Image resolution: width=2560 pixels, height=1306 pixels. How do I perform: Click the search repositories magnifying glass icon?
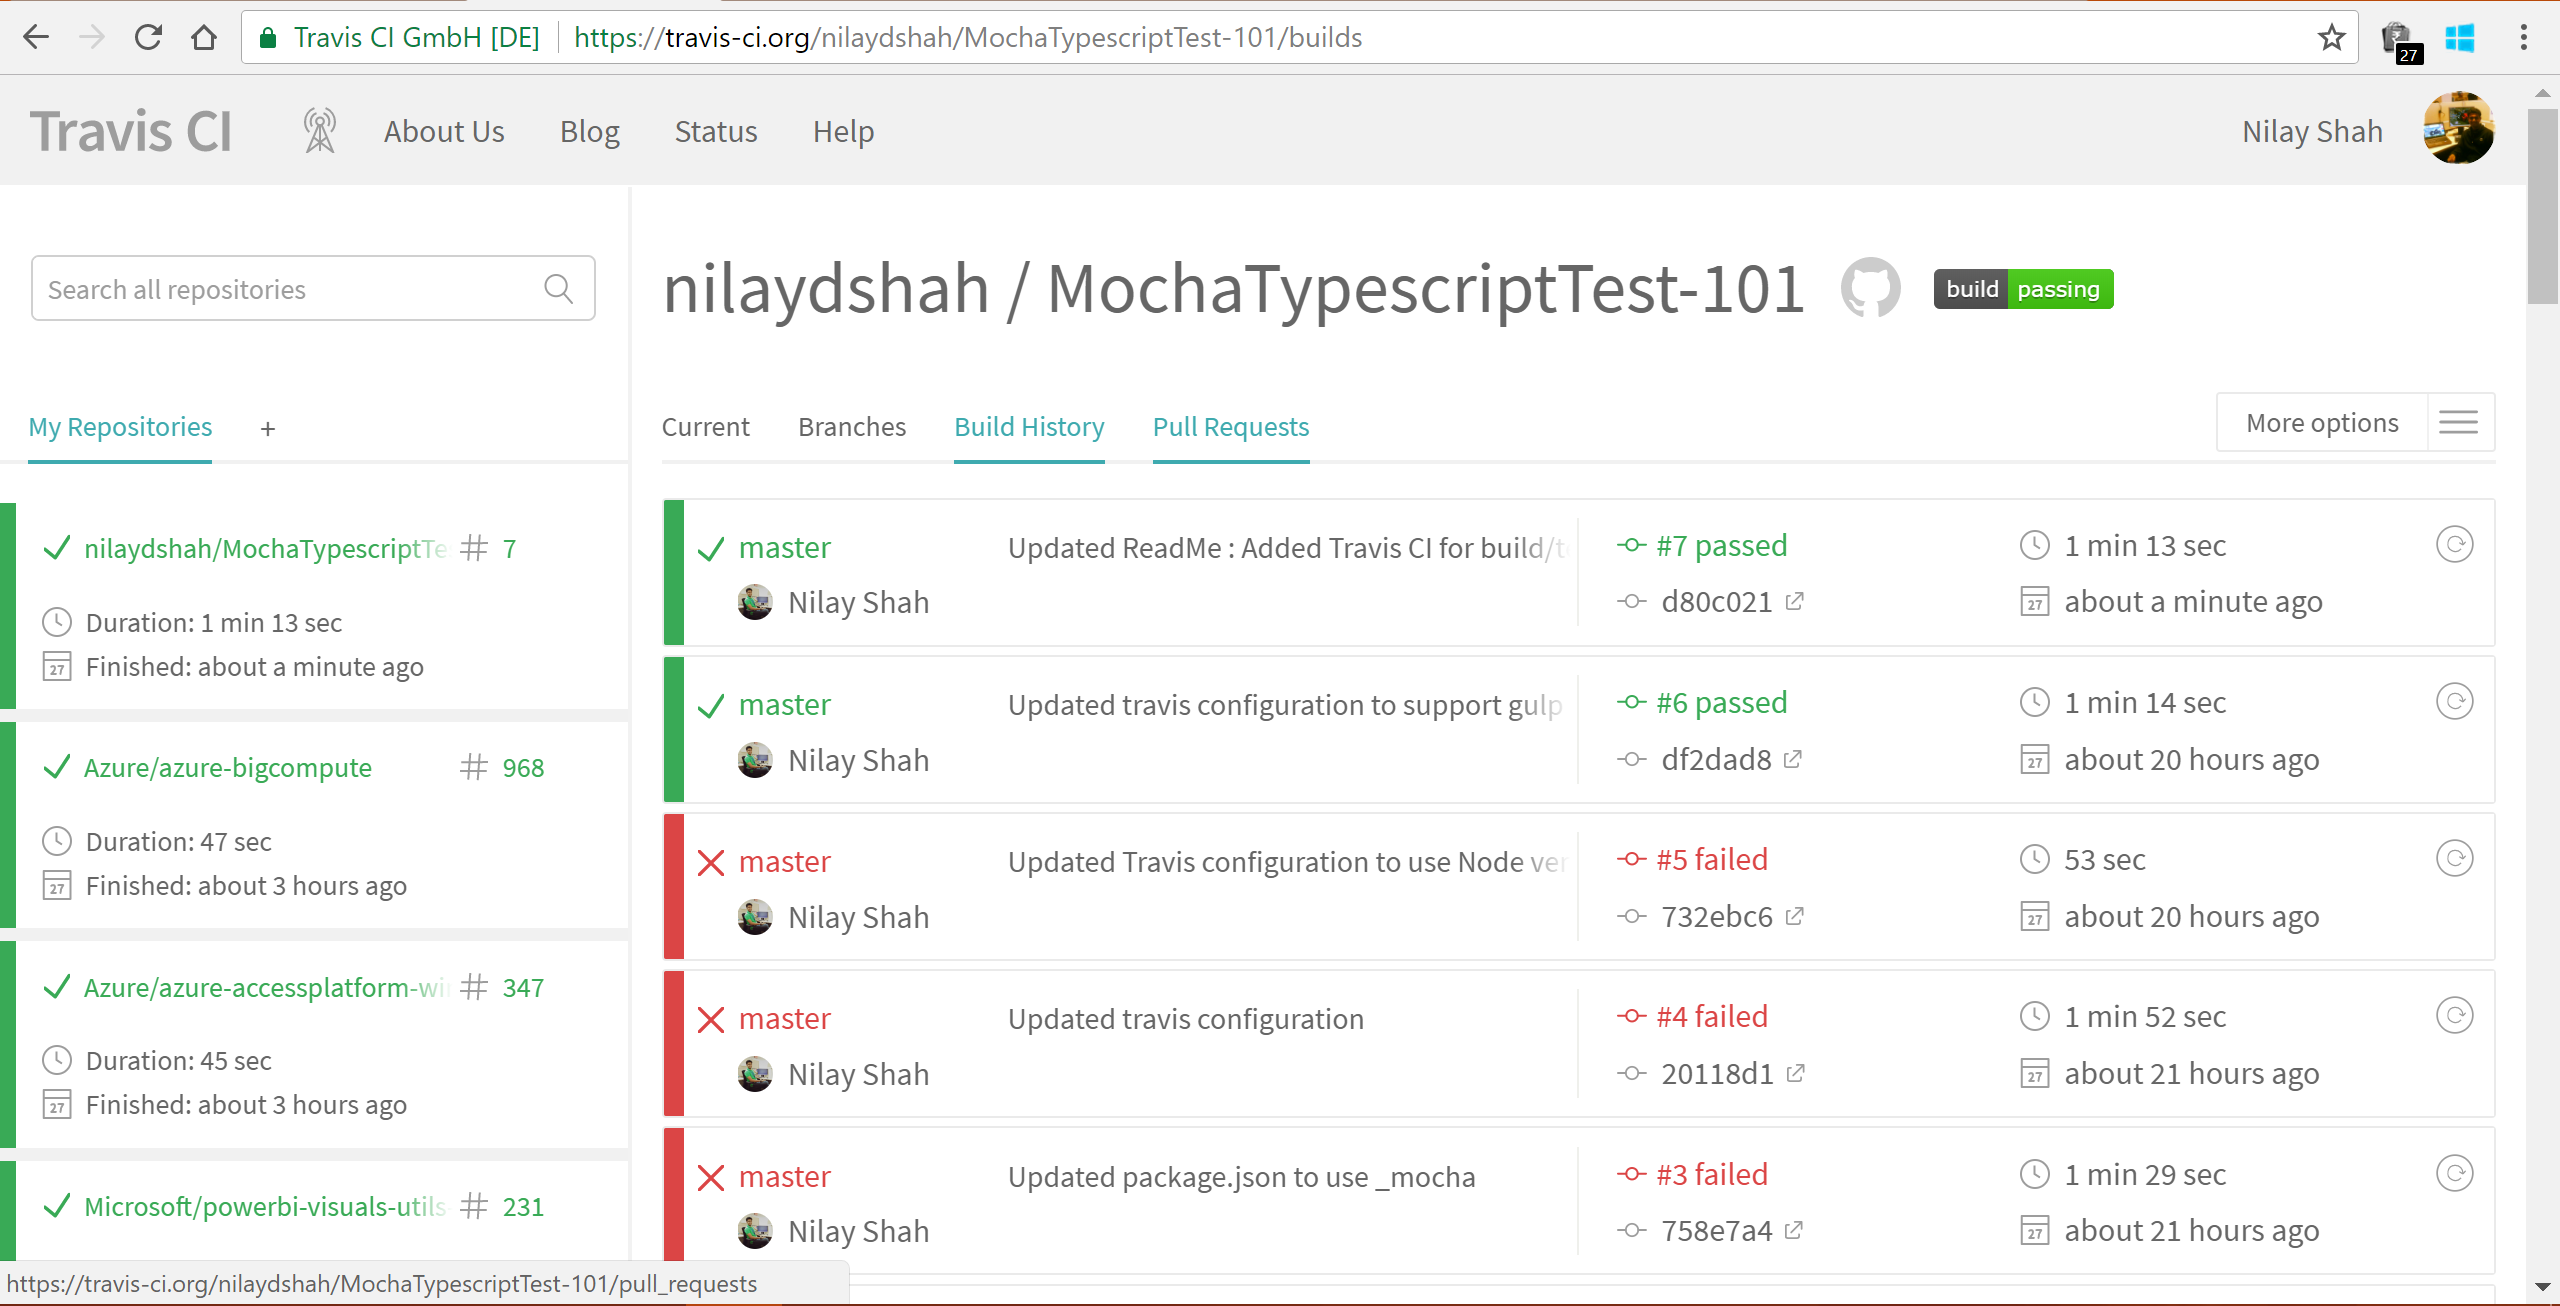[x=560, y=290]
